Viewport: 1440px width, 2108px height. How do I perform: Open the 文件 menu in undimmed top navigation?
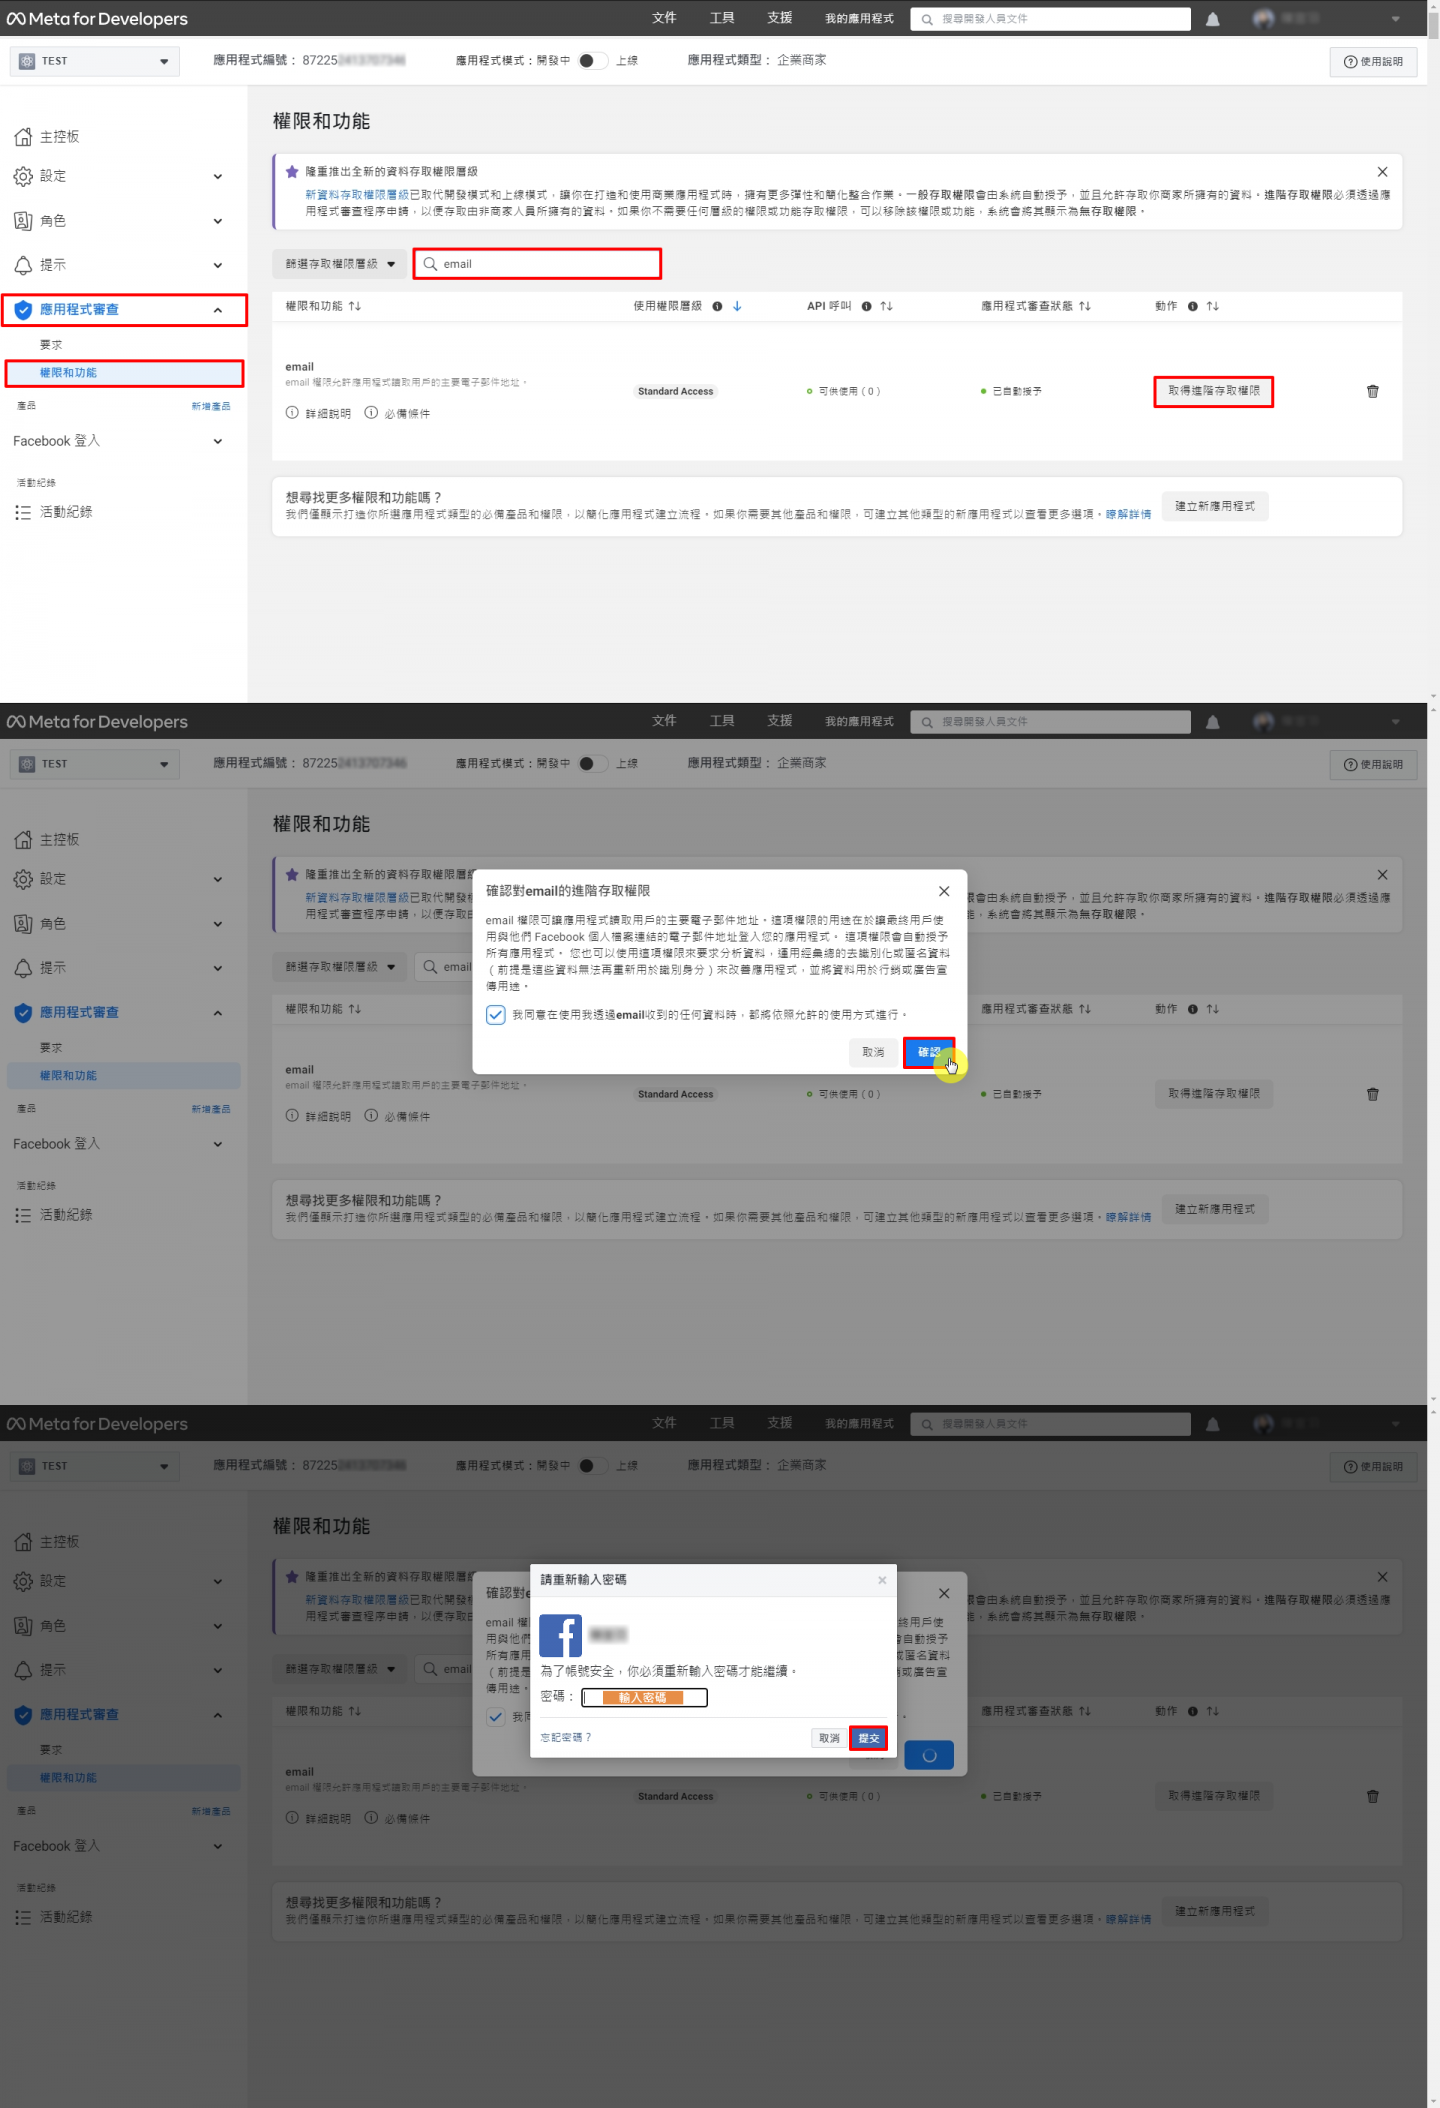(664, 19)
